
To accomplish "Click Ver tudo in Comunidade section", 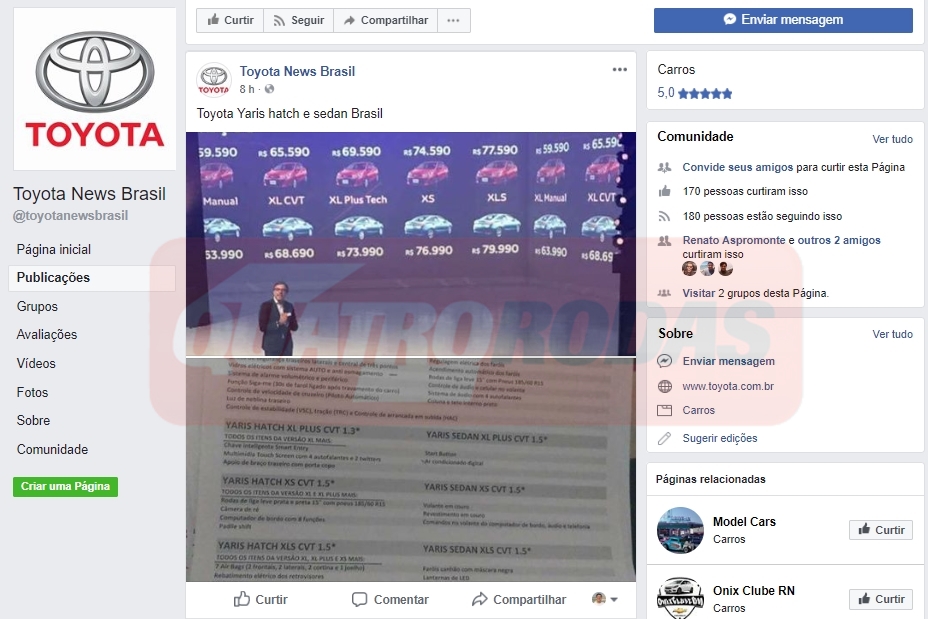I will [x=892, y=139].
